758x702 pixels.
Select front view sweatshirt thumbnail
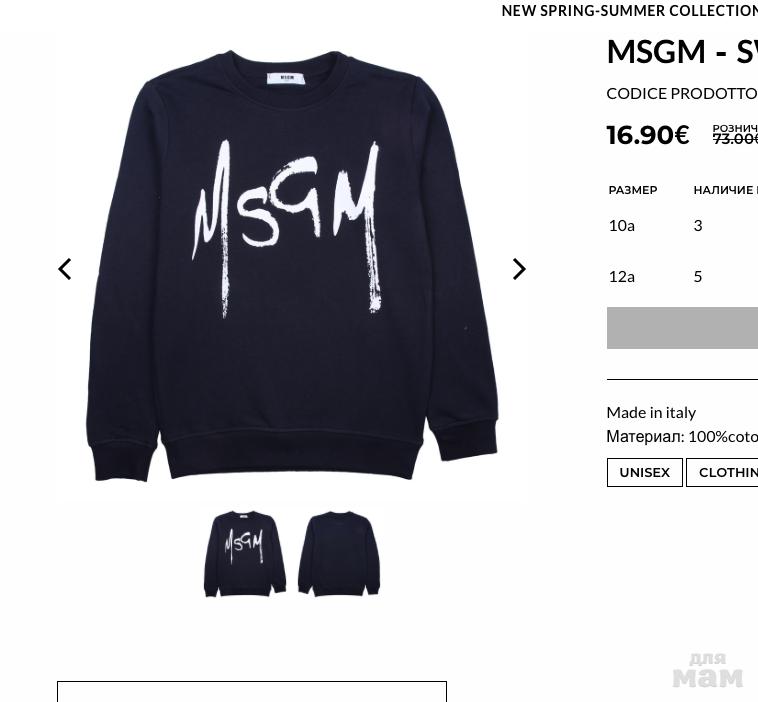click(x=245, y=554)
